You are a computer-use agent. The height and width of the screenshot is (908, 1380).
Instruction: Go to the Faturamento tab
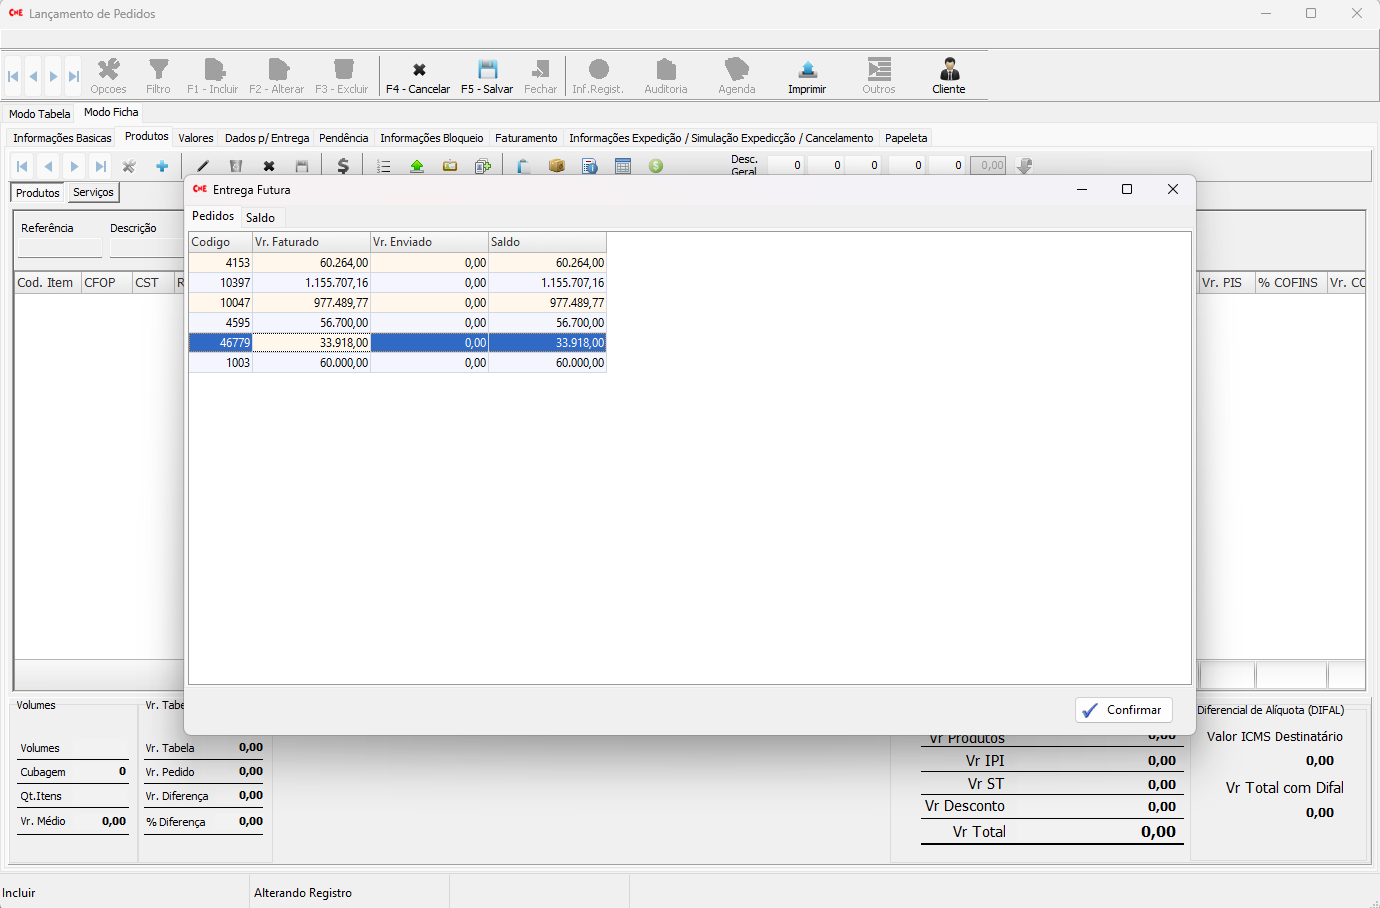[x=526, y=138]
